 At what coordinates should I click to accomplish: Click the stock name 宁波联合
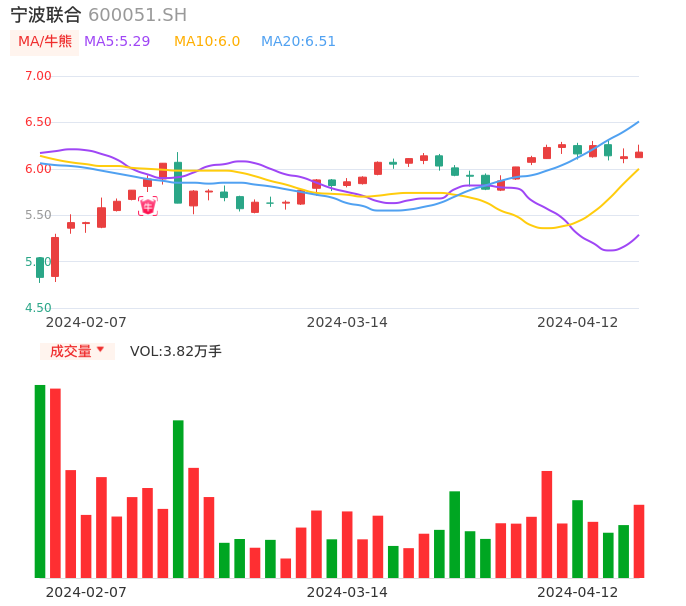pyautogui.click(x=46, y=15)
